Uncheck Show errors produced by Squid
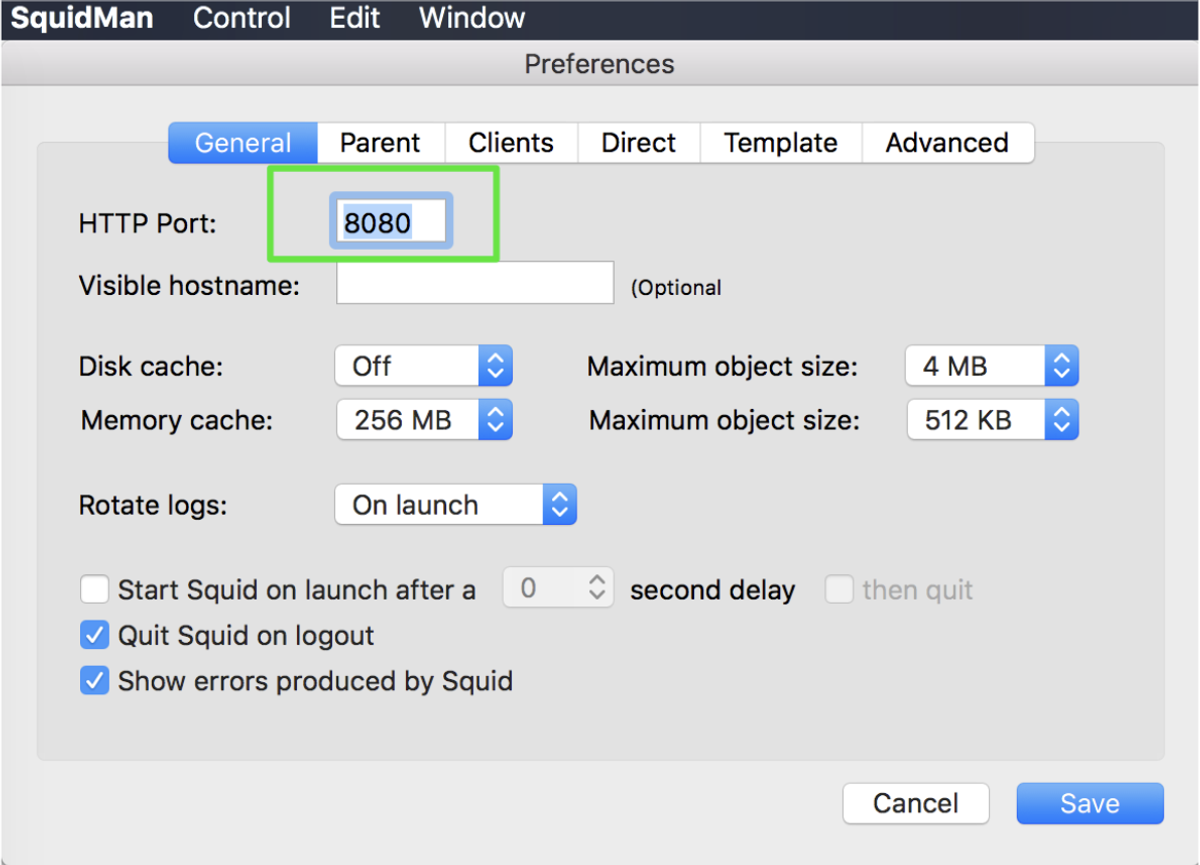The image size is (1200, 865). point(95,681)
